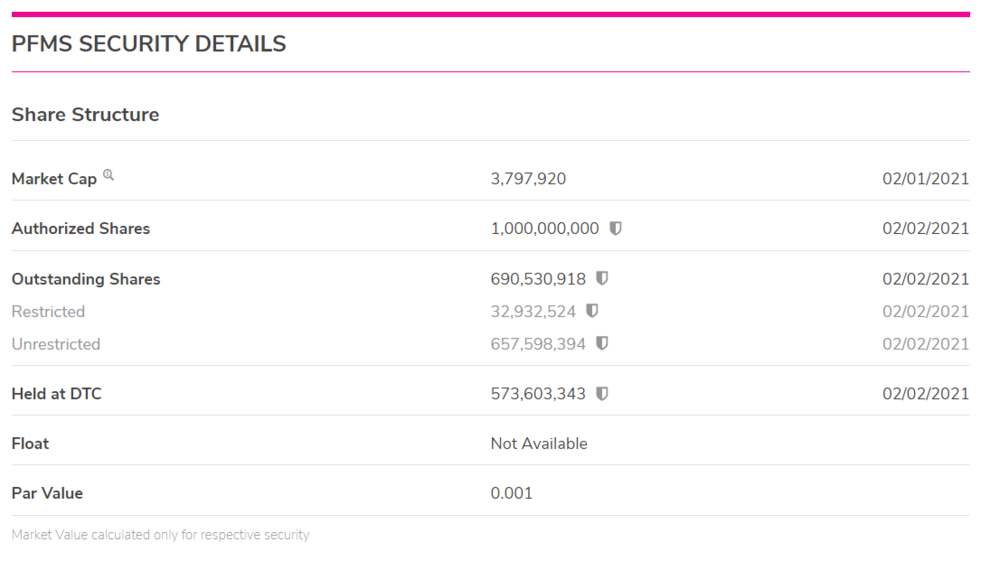Click the shield icon next to Authorized Shares value
The height and width of the screenshot is (561, 1000).
click(x=616, y=228)
